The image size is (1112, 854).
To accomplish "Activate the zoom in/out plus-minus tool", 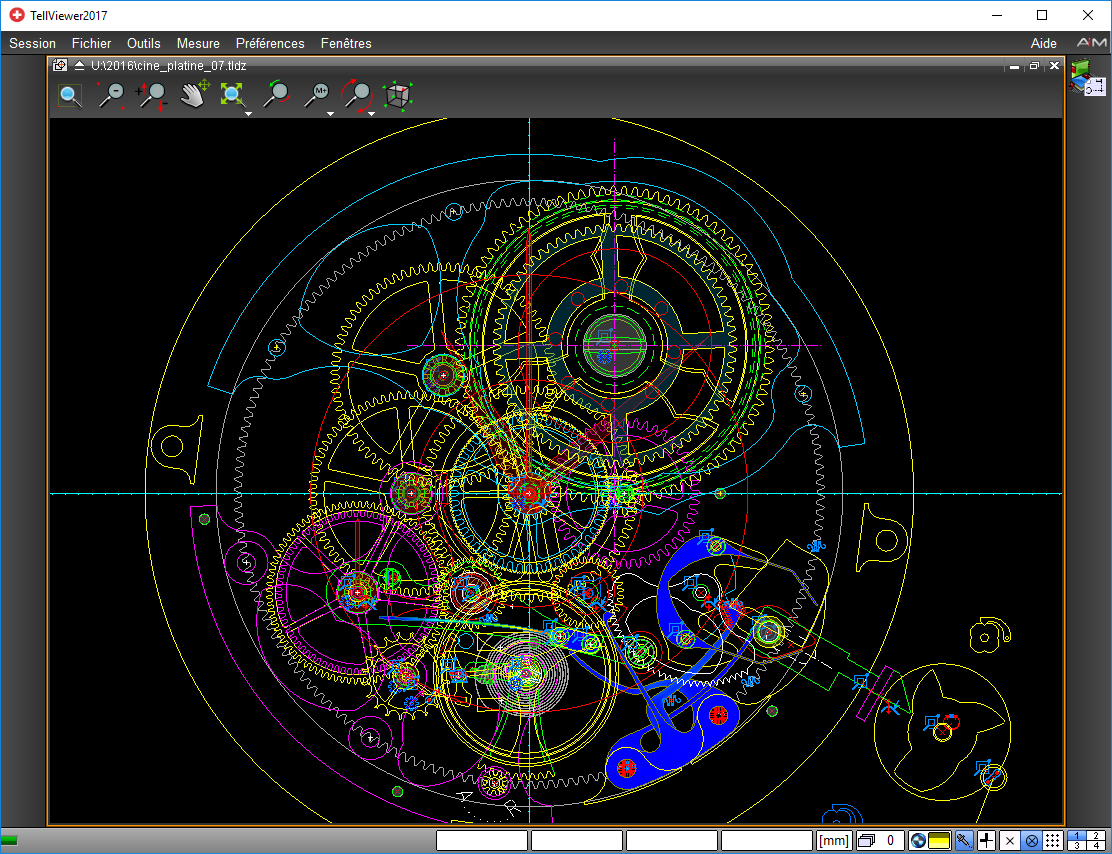I will point(151,95).
